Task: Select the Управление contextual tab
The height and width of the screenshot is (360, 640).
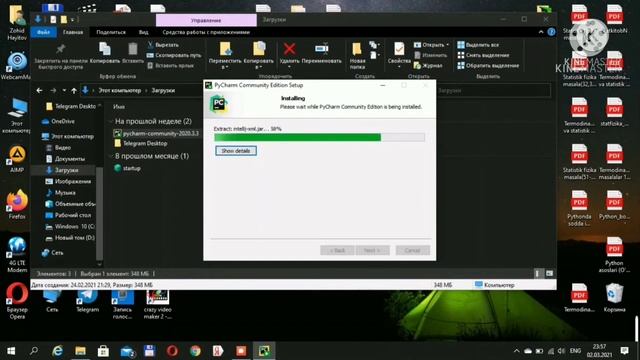Action: point(206,20)
